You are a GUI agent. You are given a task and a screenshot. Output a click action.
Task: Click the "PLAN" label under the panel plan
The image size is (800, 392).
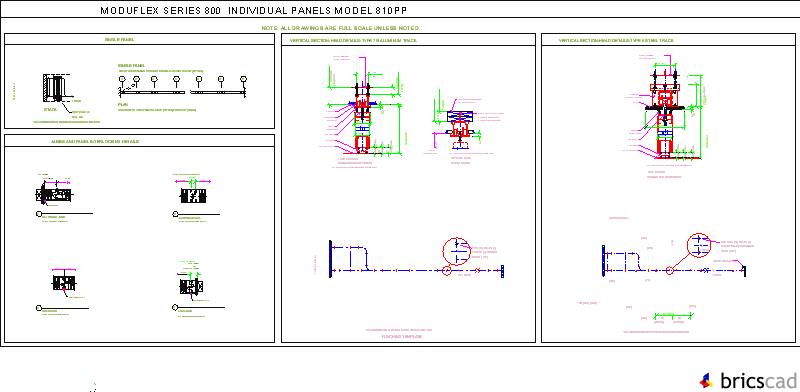tap(123, 104)
